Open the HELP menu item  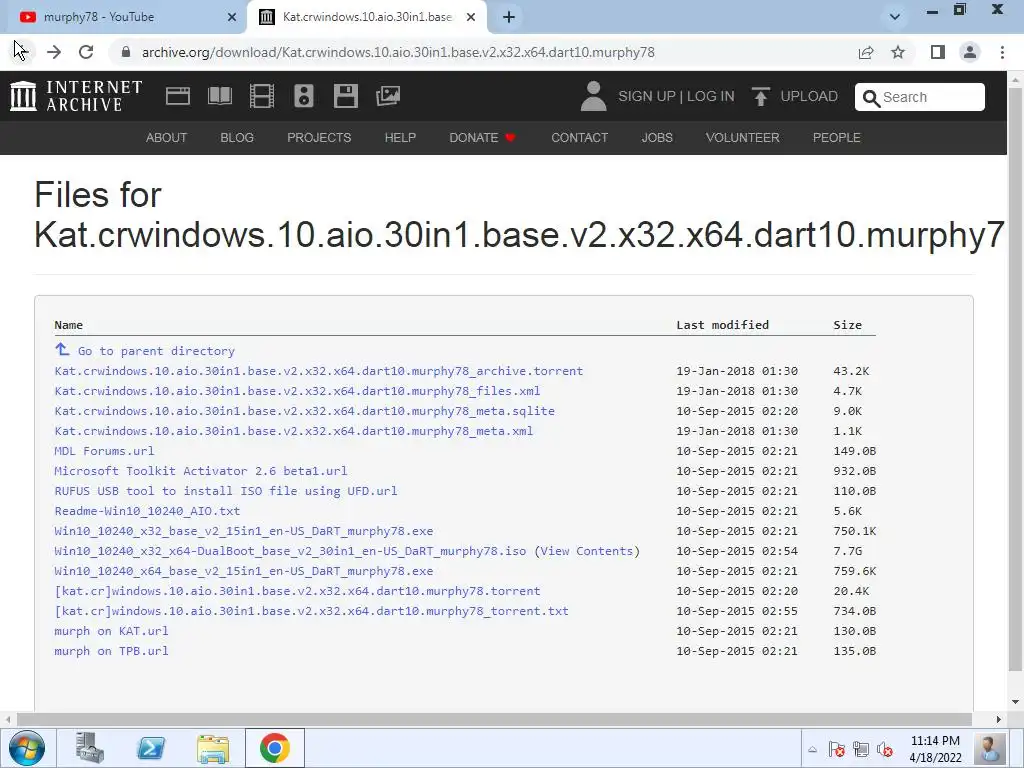coord(400,138)
